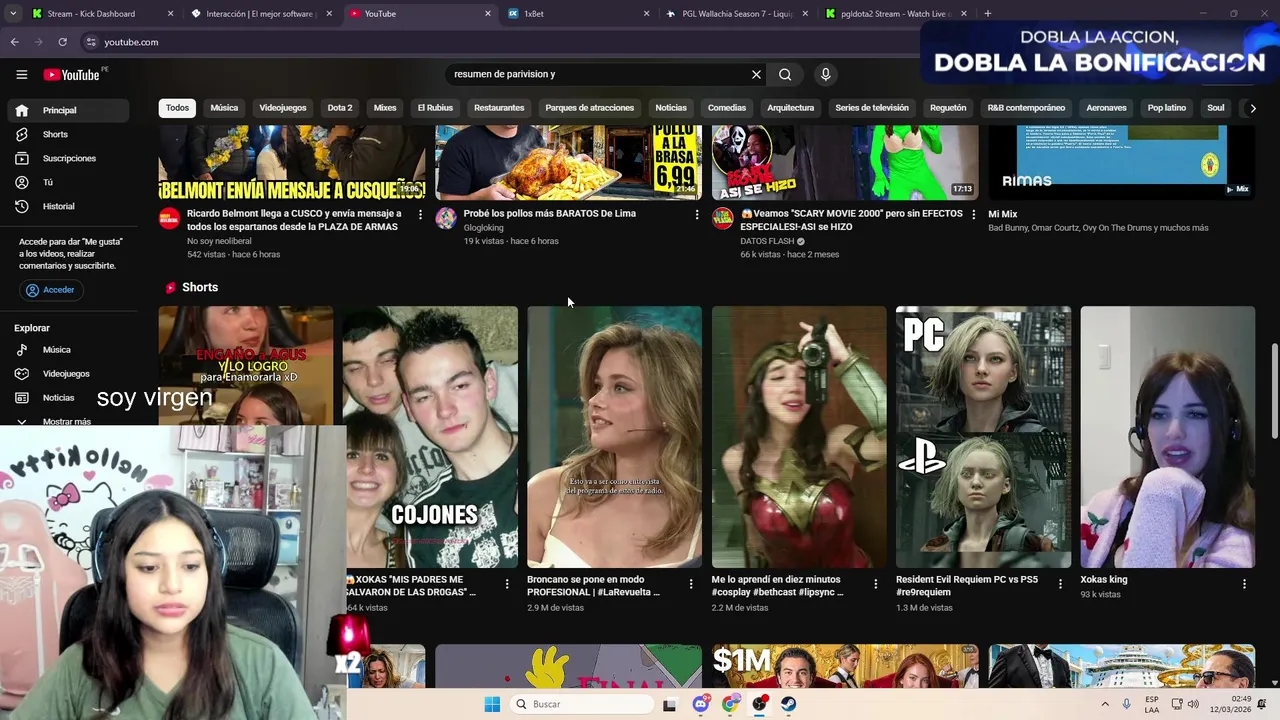Open site information icon in address bar
The height and width of the screenshot is (720, 1280).
pyautogui.click(x=91, y=42)
